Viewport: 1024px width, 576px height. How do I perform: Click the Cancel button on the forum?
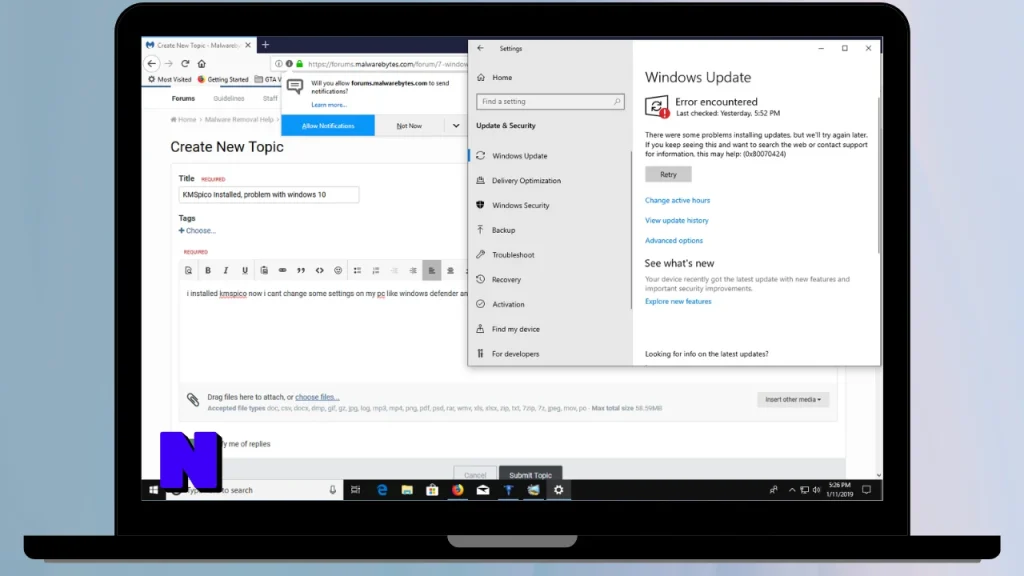click(475, 475)
